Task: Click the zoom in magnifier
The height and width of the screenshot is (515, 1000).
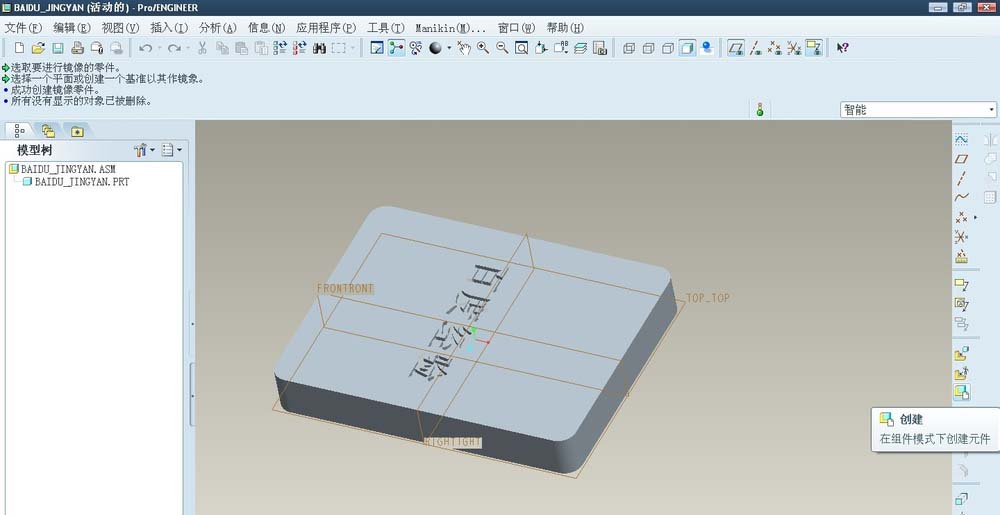Action: tap(483, 48)
